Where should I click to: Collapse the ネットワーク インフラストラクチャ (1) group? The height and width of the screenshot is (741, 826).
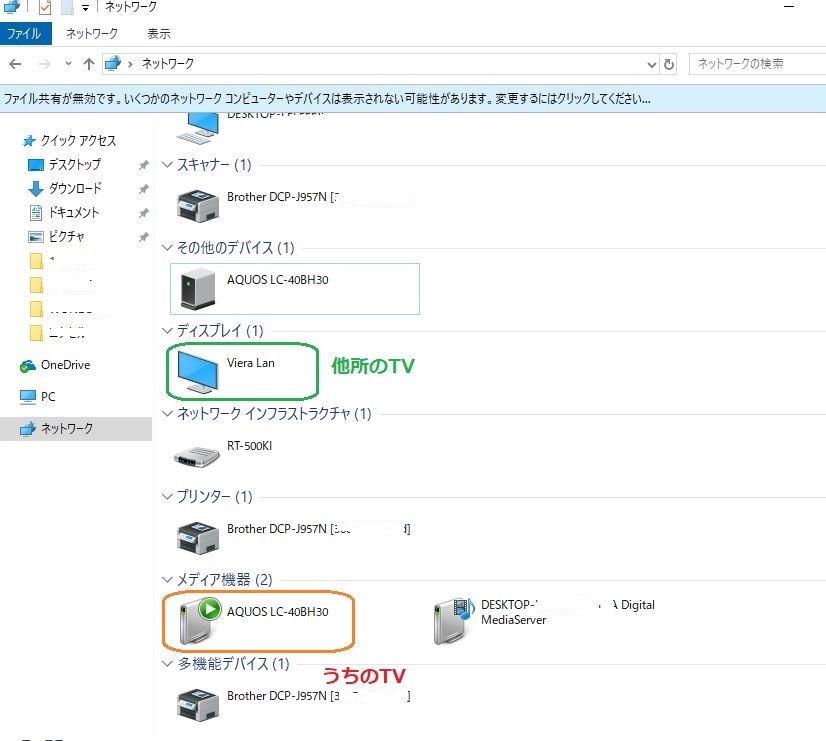click(167, 413)
